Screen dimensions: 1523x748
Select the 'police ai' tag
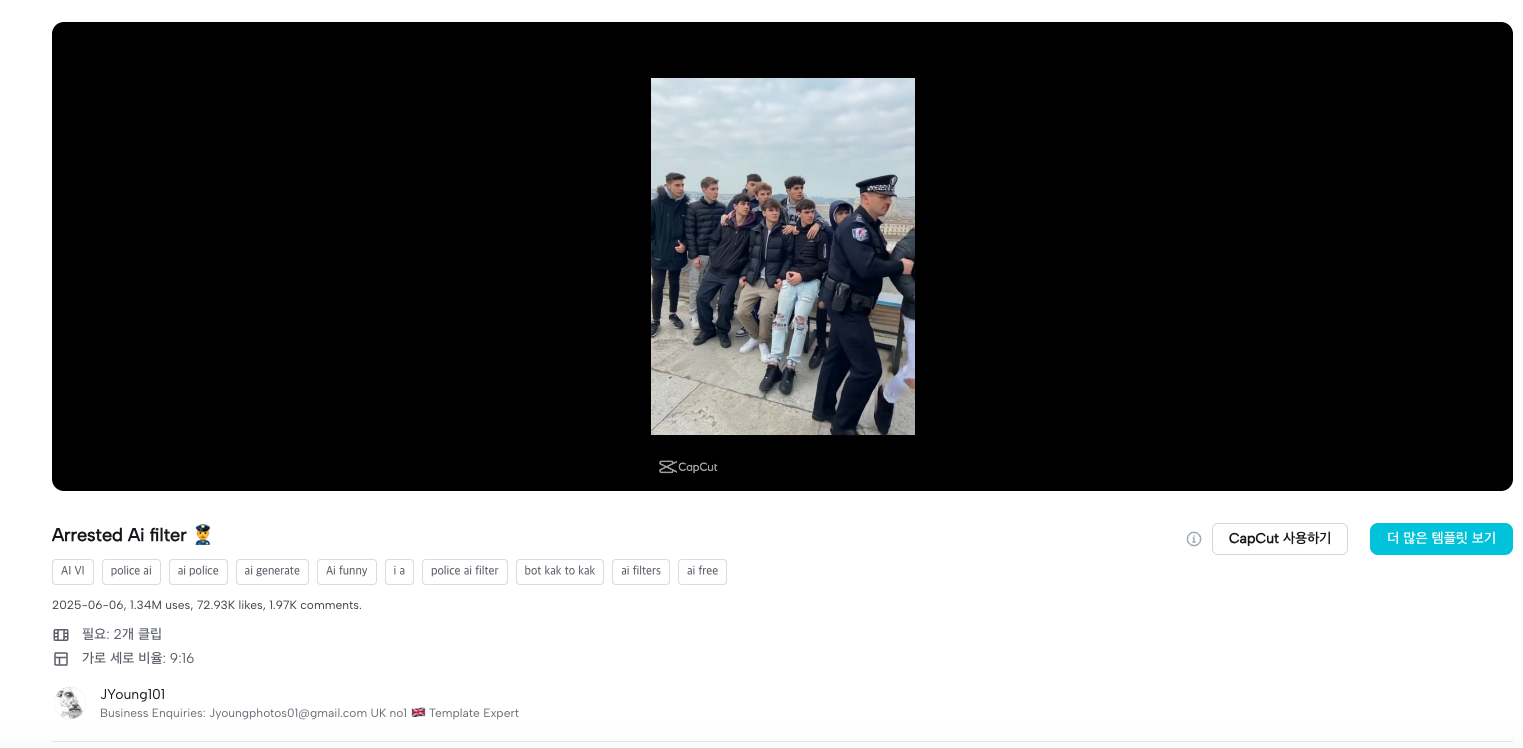coord(131,572)
